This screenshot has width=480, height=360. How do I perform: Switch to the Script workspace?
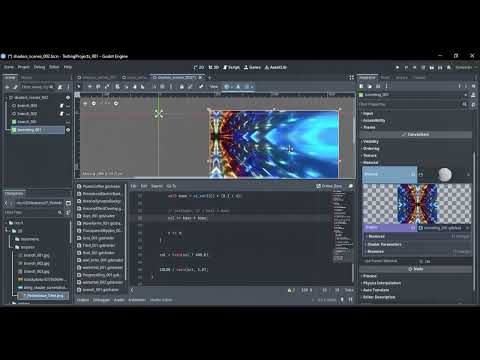[x=231, y=67]
